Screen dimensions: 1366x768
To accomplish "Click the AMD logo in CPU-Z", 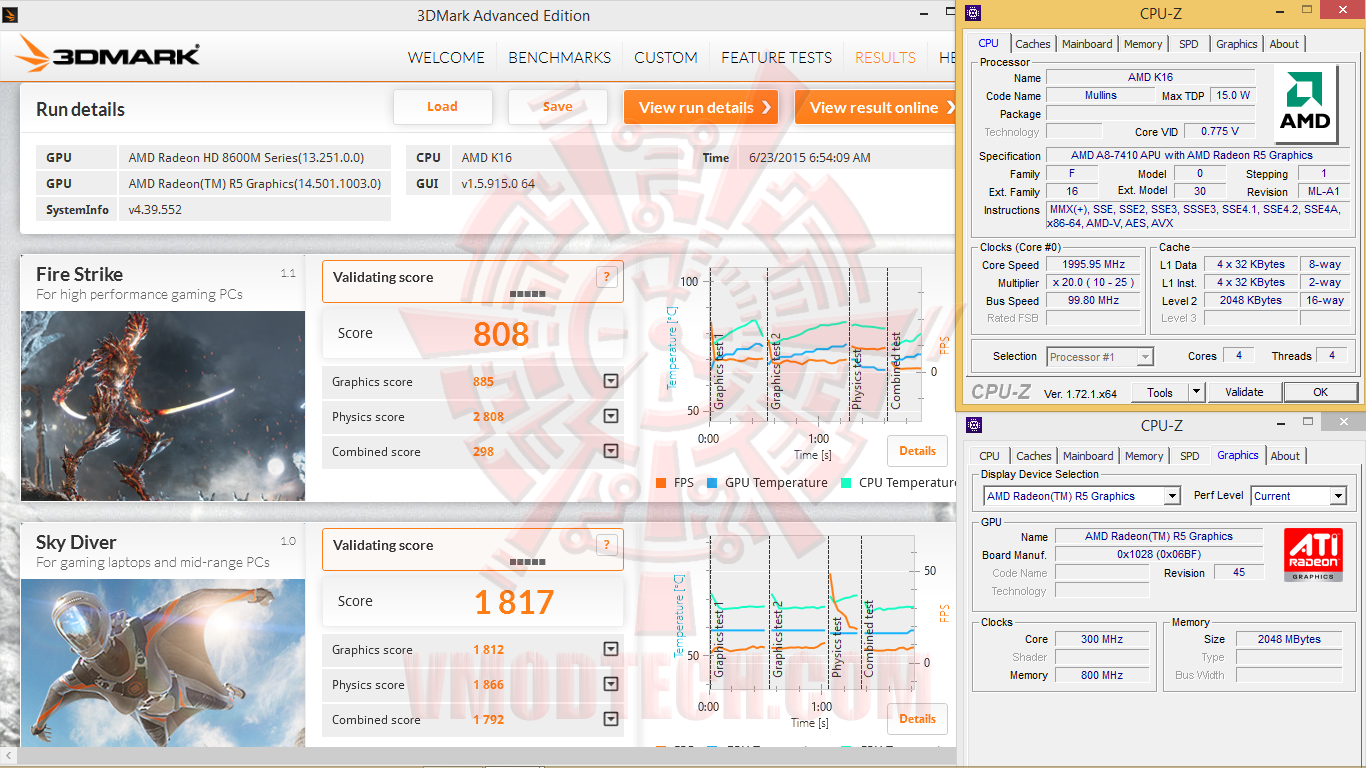I will pos(1306,105).
